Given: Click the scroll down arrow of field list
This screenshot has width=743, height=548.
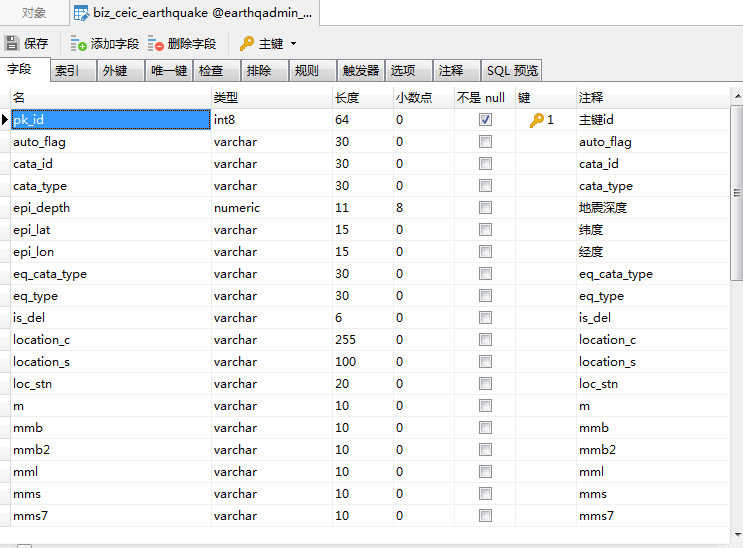Looking at the screenshot, I should 737,535.
